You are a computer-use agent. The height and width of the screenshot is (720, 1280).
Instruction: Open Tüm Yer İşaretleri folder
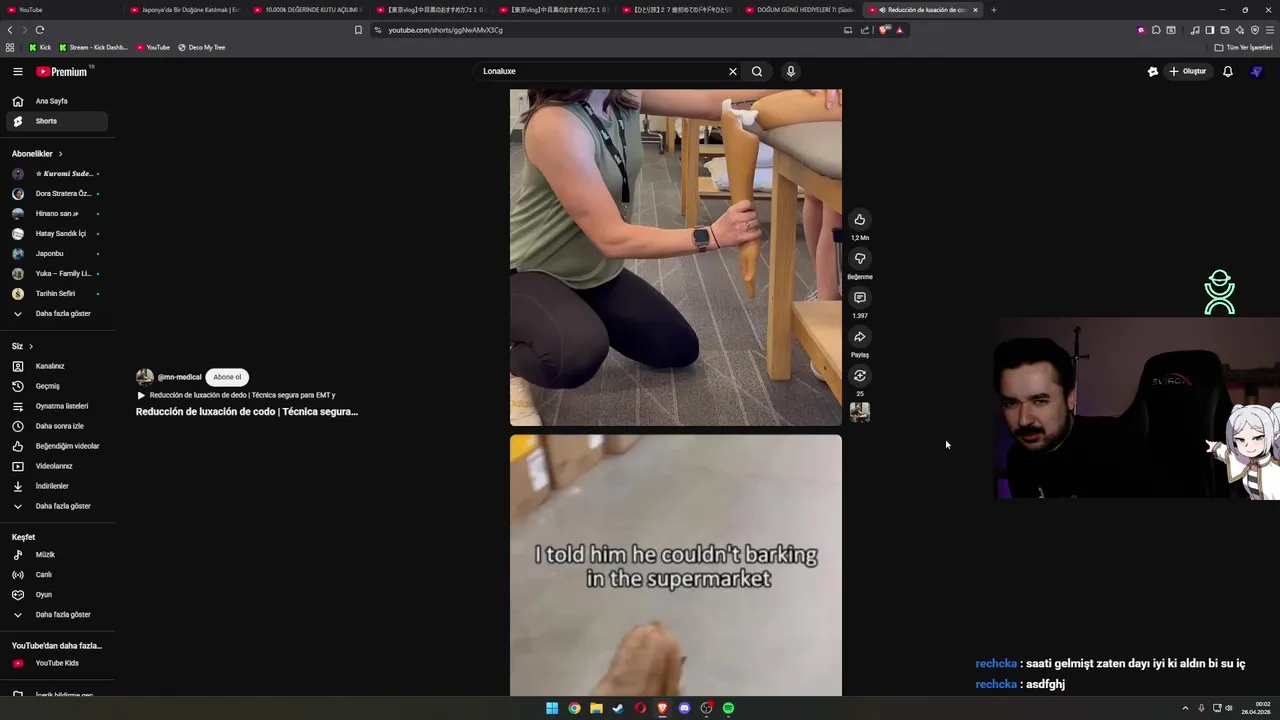[1243, 47]
